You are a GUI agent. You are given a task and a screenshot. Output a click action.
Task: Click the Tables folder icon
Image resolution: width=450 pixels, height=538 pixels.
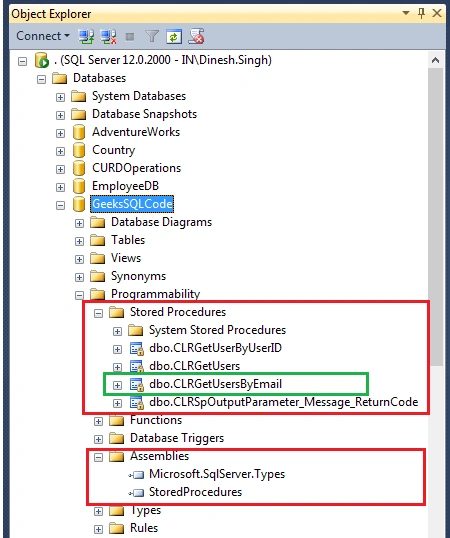pyautogui.click(x=97, y=240)
